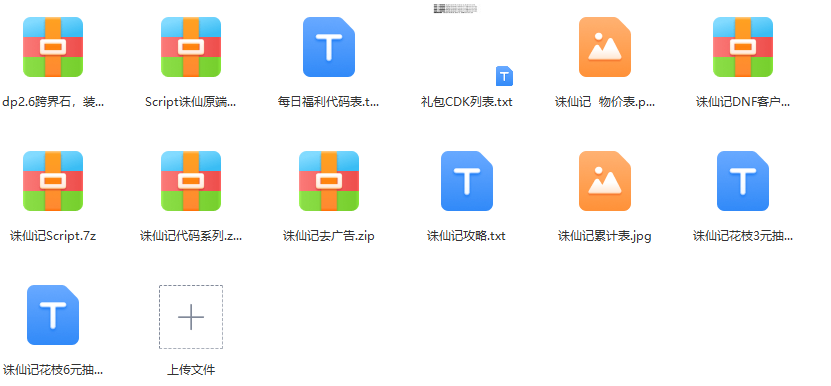This screenshot has width=831, height=386.
Task: Select the 诛仙记代码系列 zip icon
Action: [191, 181]
